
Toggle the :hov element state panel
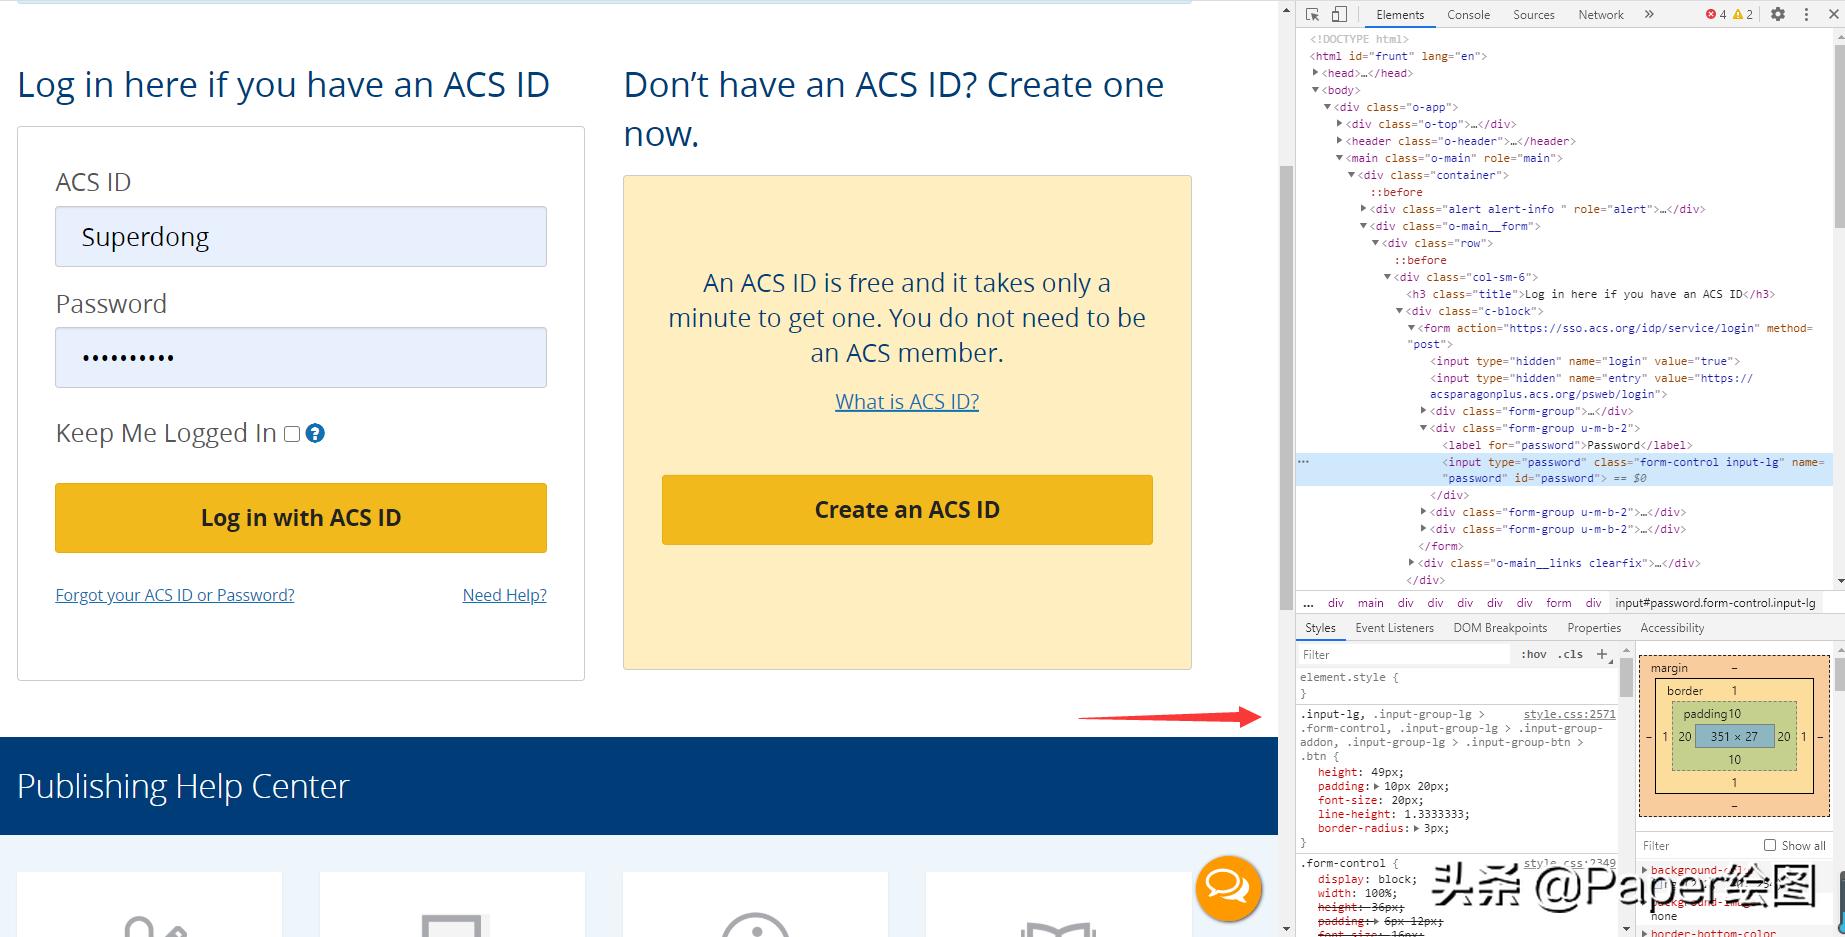click(1533, 654)
